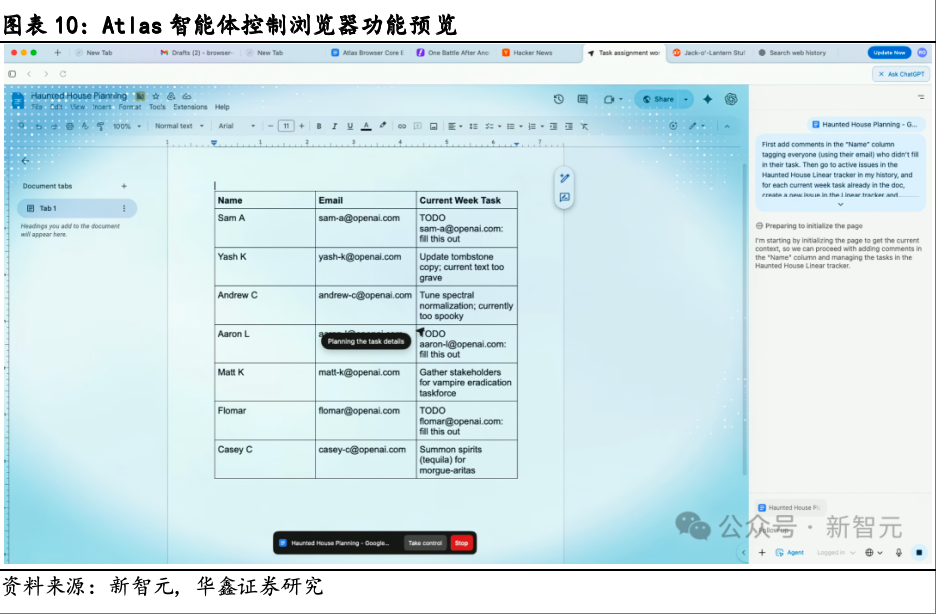Activate voice input microphone in ChatGPT panel
Viewport: 936px width, 614px height.
pyautogui.click(x=899, y=553)
